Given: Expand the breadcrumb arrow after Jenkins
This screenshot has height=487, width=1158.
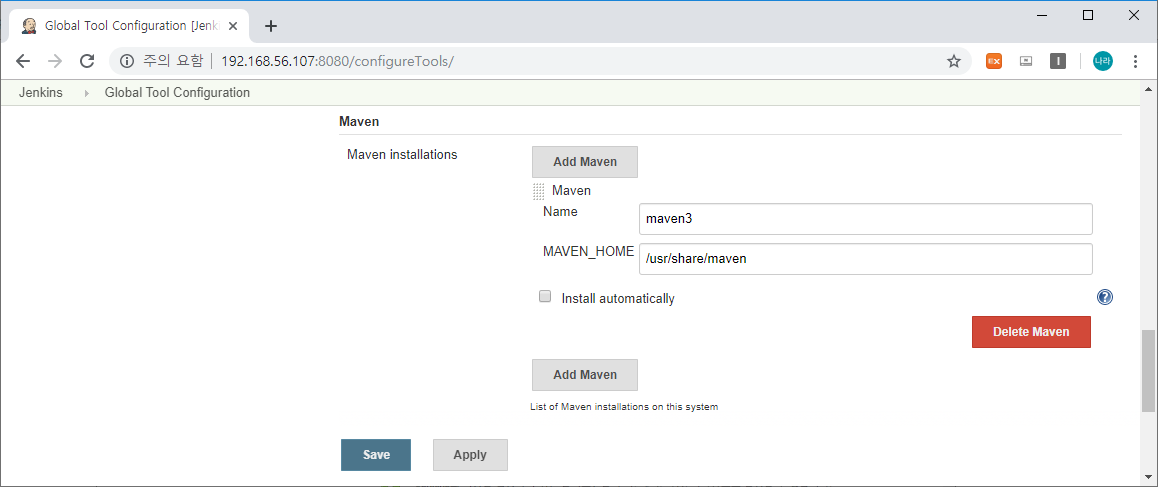Looking at the screenshot, I should (x=86, y=94).
